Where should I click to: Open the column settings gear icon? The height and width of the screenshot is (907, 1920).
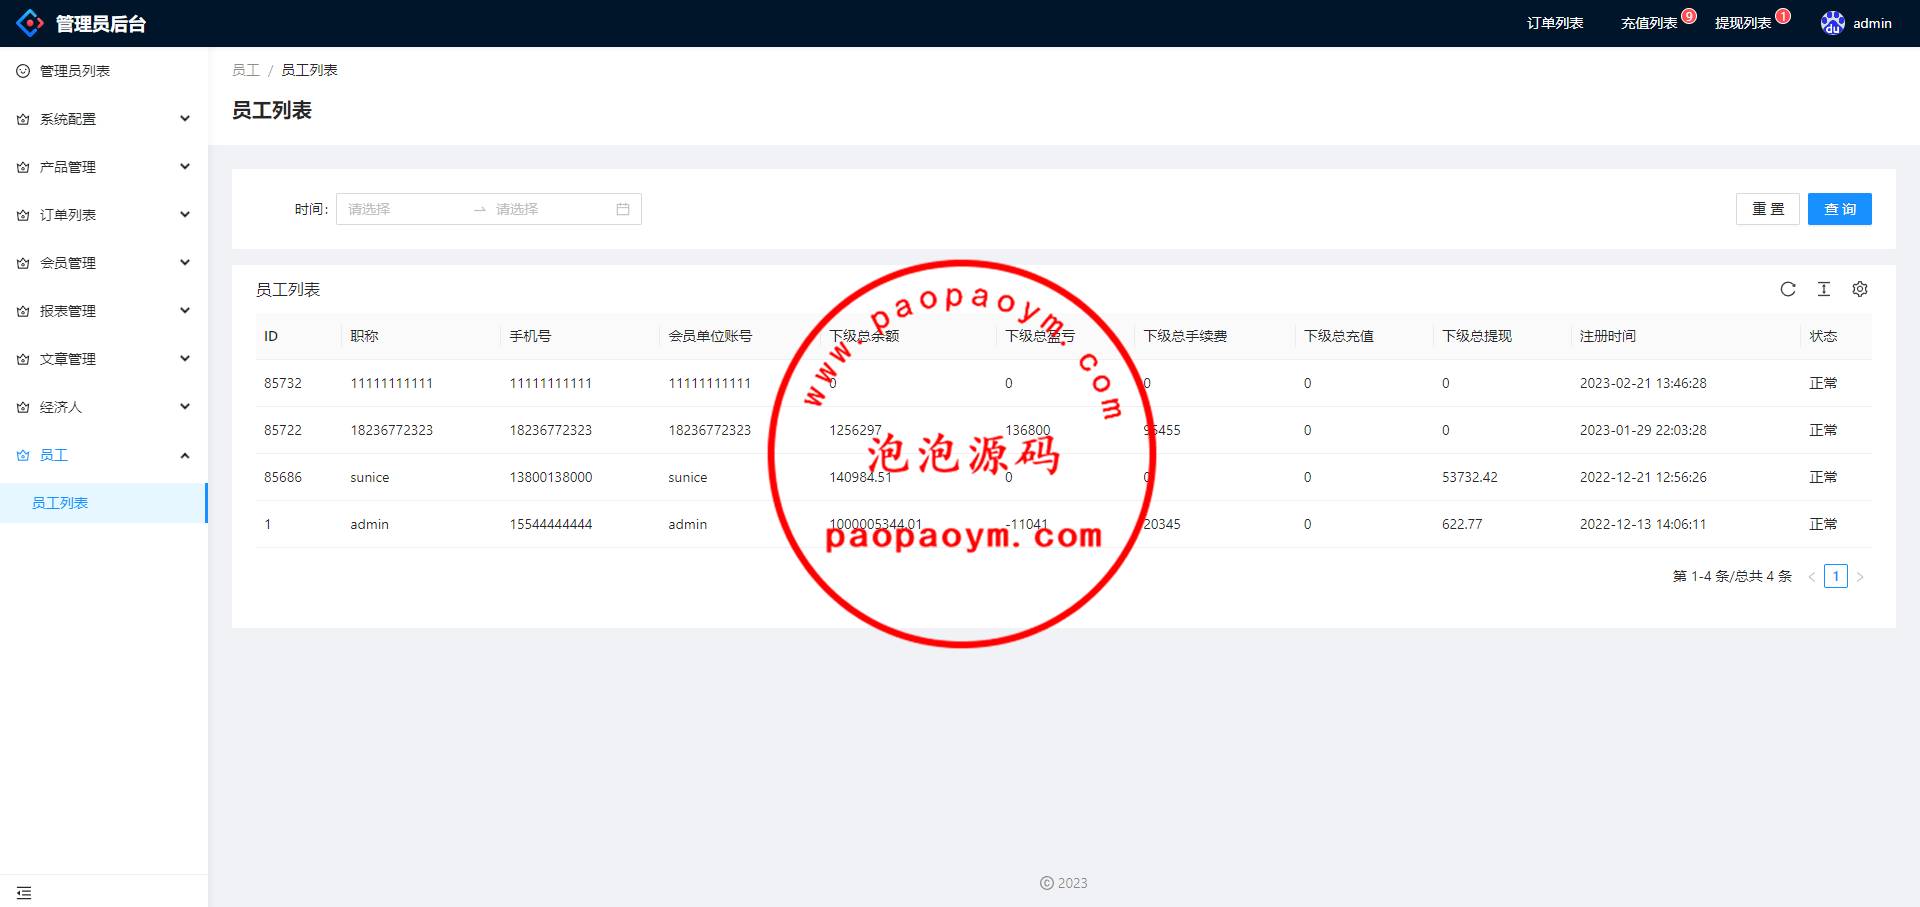pyautogui.click(x=1860, y=289)
